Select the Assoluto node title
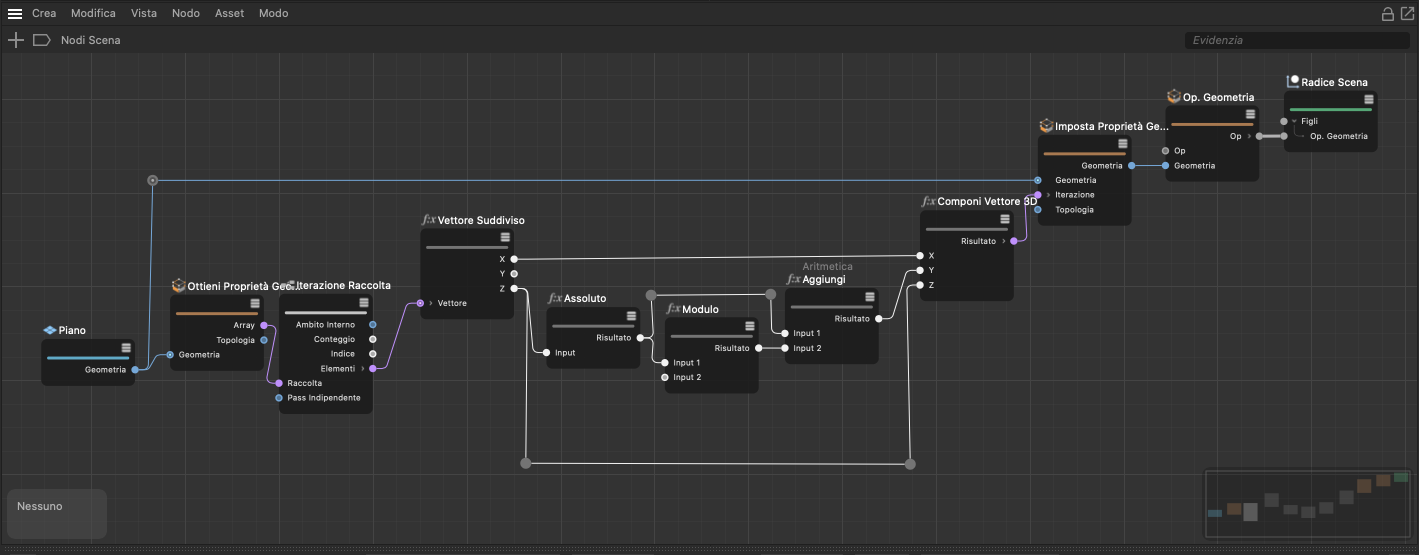 tap(585, 298)
